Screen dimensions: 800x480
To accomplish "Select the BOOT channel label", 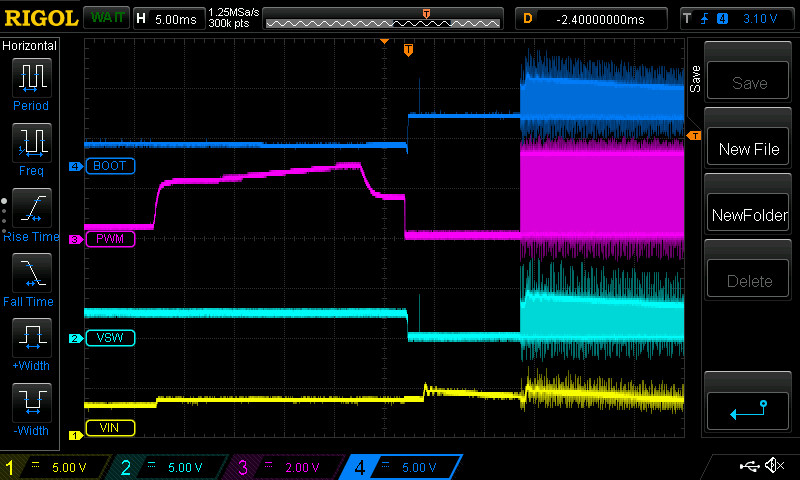I will tap(110, 166).
